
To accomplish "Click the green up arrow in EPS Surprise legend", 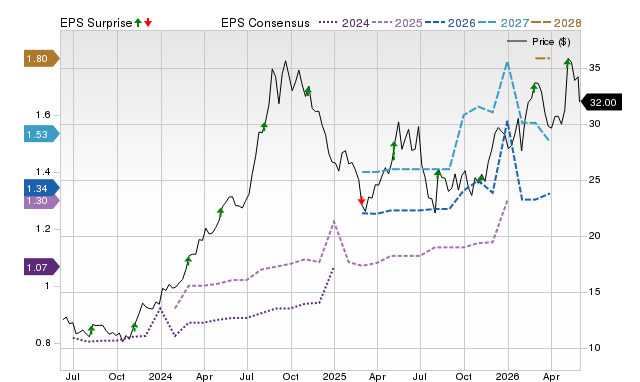I will (138, 23).
